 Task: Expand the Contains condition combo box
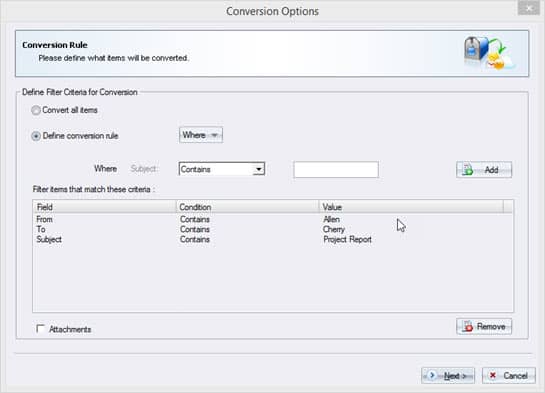click(222, 169)
